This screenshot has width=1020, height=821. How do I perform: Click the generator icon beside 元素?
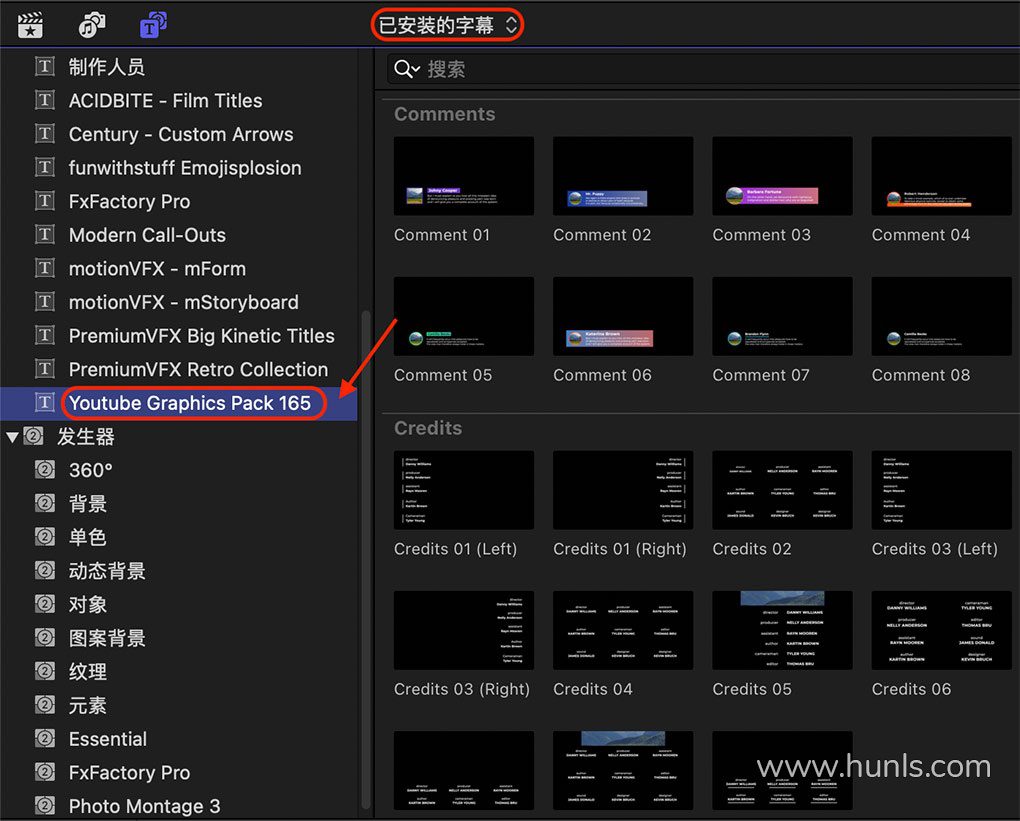(44, 705)
